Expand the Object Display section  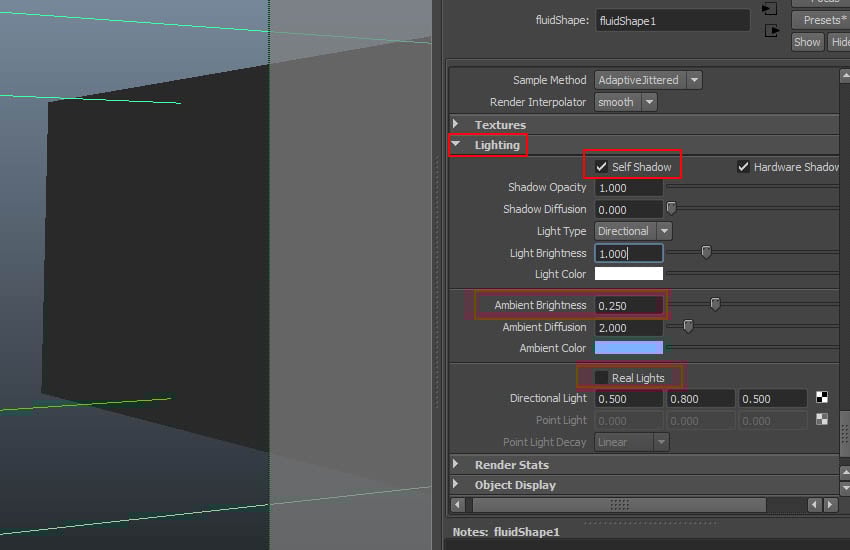(x=456, y=484)
